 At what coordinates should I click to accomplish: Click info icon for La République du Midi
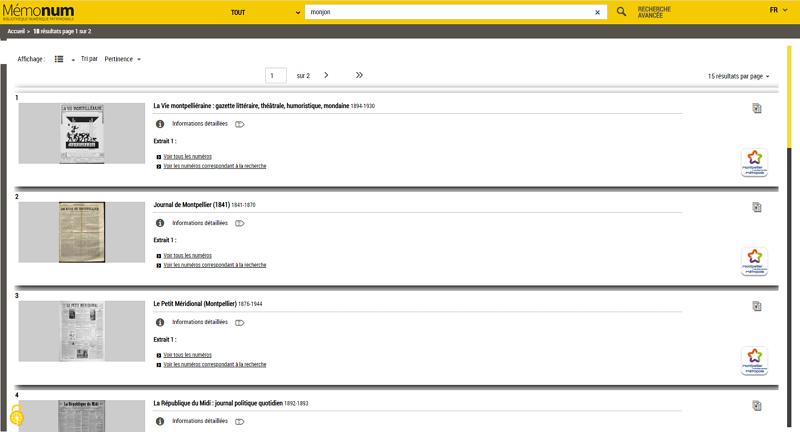pyautogui.click(x=160, y=421)
